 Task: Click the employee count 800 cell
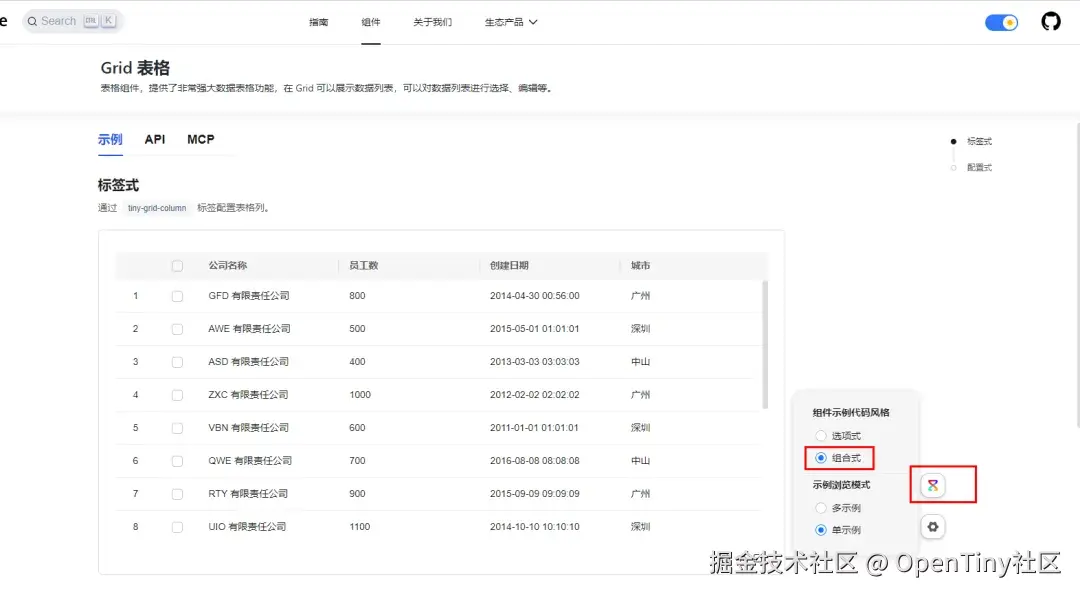(357, 296)
